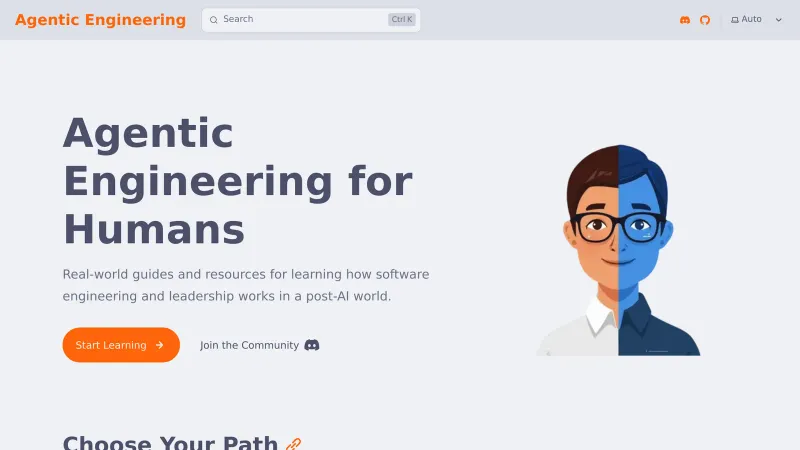Expand the Auto theme dropdown chevron
The width and height of the screenshot is (800, 450).
[779, 20]
